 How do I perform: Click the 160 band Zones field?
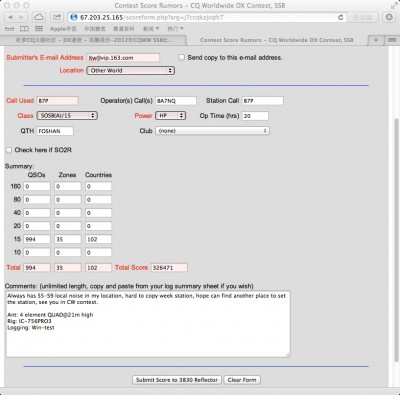pos(68,186)
